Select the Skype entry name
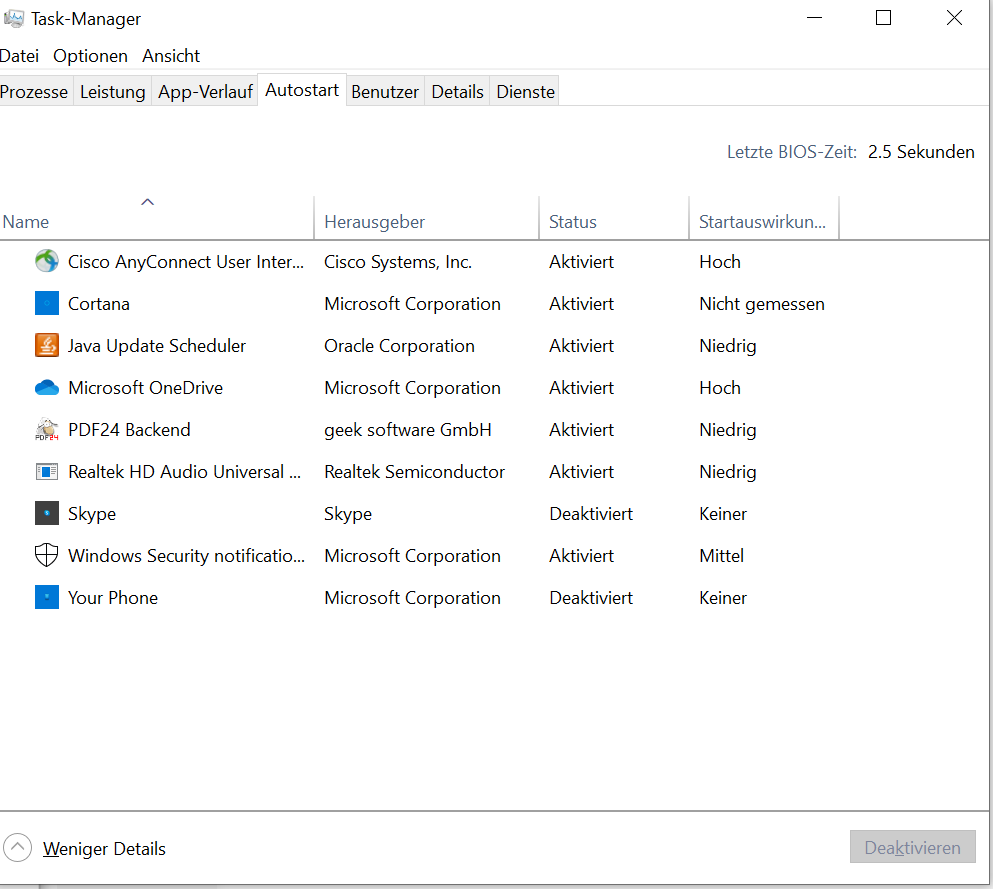 coord(92,514)
